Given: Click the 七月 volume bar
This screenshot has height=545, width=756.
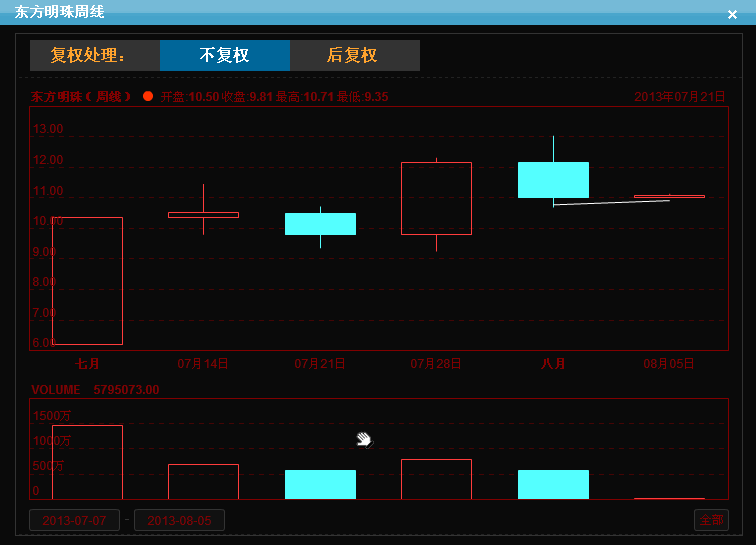Looking at the screenshot, I should click(87, 462).
